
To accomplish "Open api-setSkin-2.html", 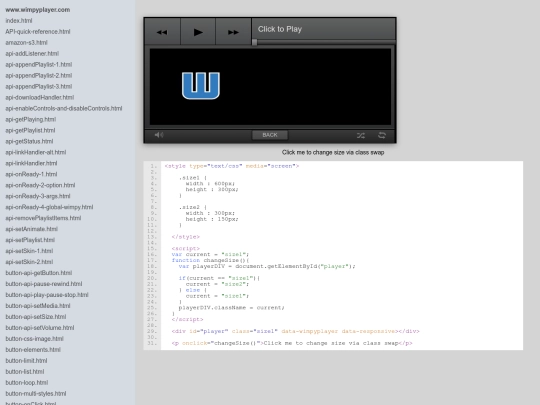I will click(29, 262).
